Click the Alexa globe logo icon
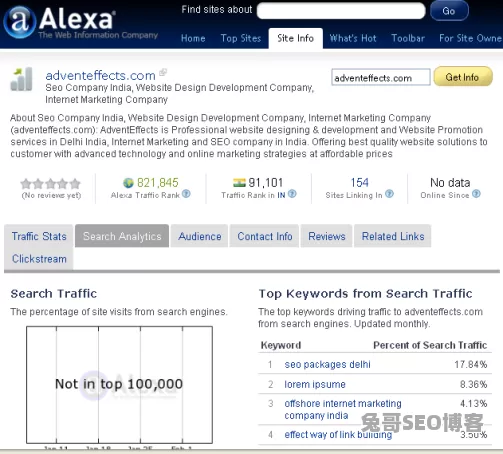Viewport: 503px width, 454px height. 19,22
